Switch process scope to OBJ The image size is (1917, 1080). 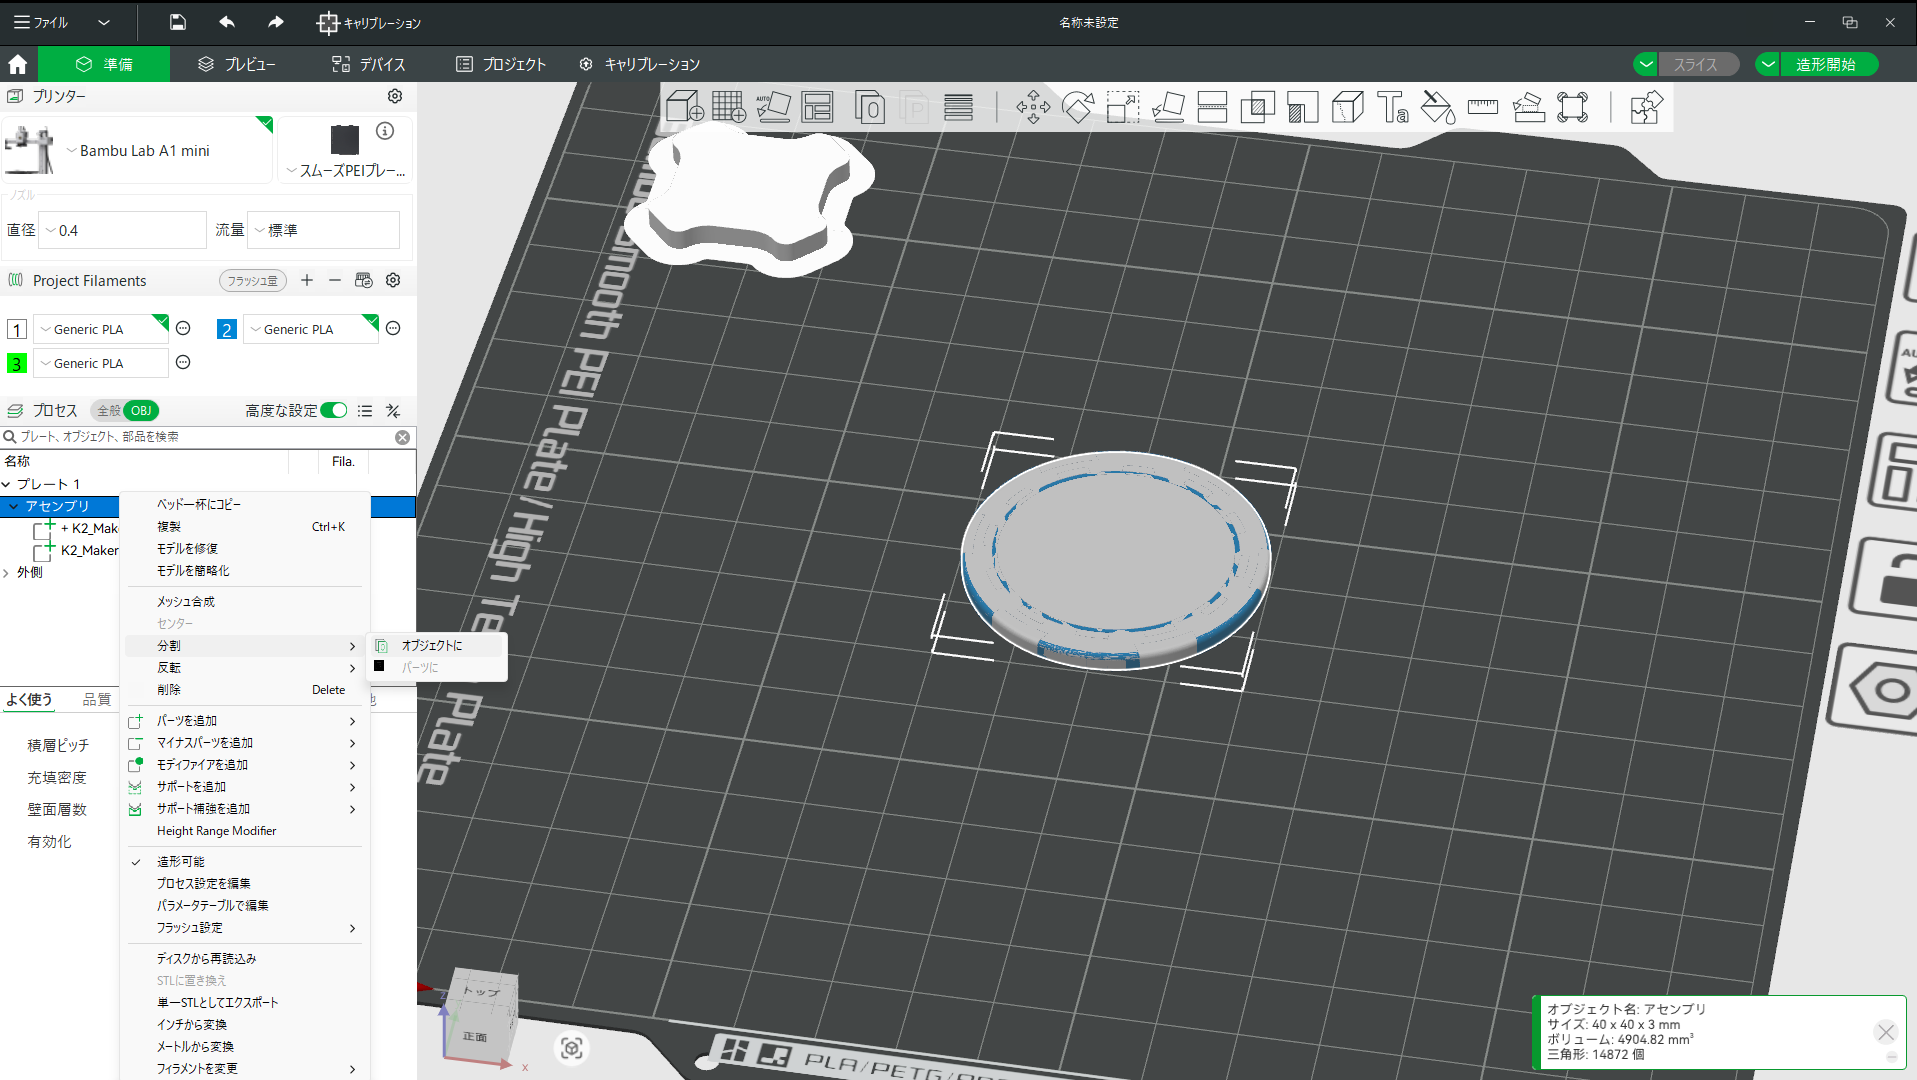point(142,410)
